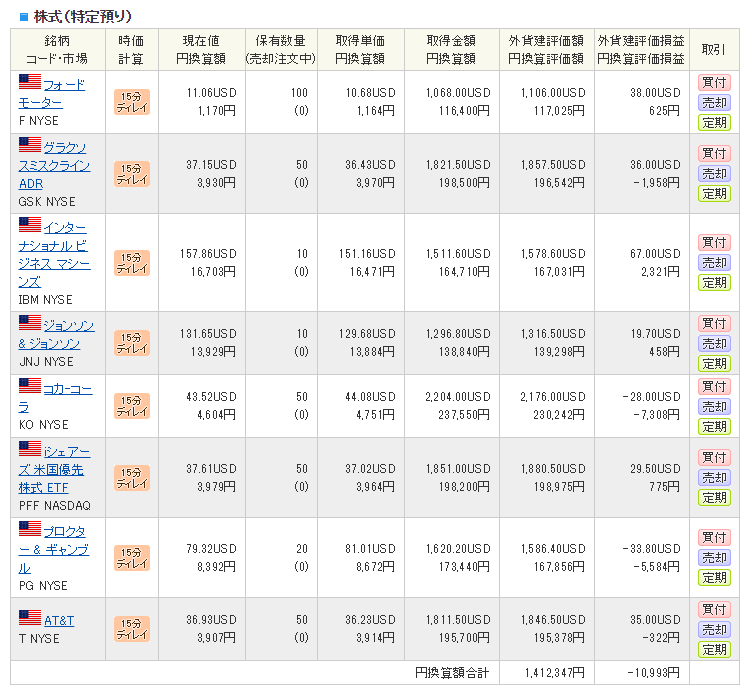Click the 15分ディレイ badge in KO row
The height and width of the screenshot is (693, 743).
[x=132, y=406]
